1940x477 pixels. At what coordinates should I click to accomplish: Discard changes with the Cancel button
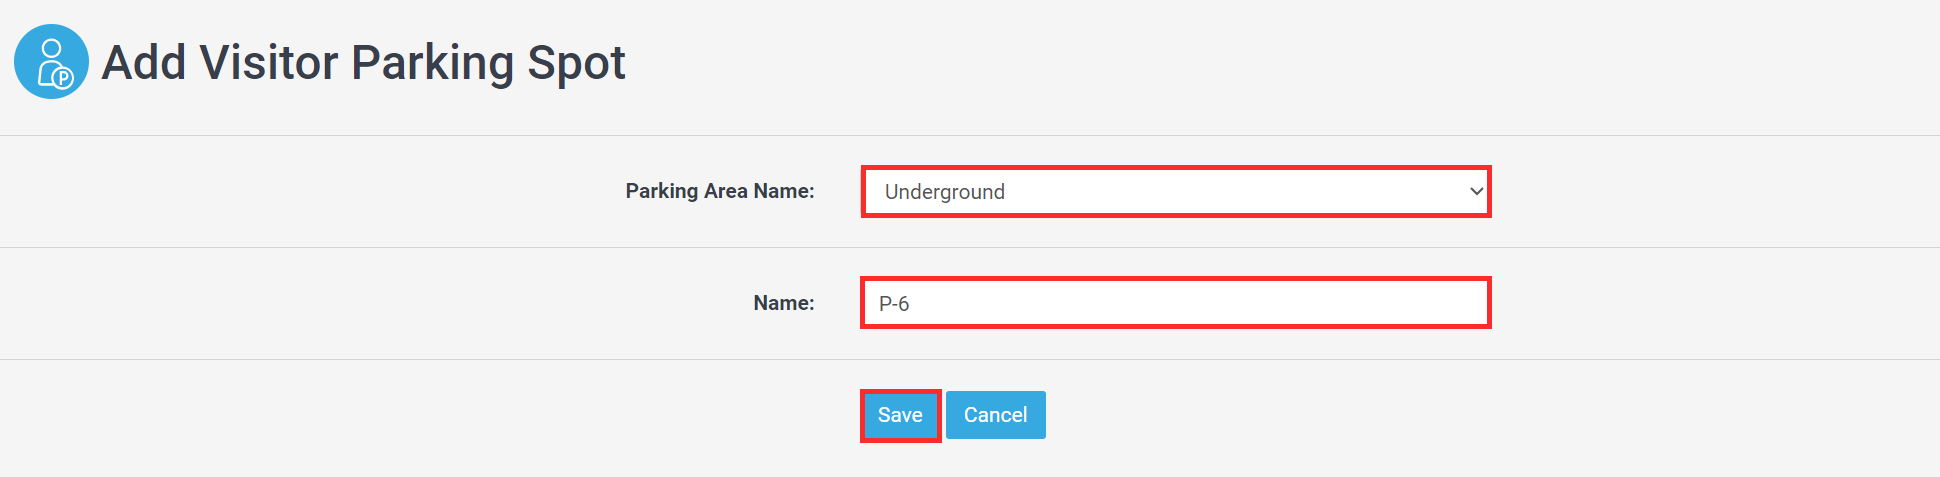coord(995,415)
